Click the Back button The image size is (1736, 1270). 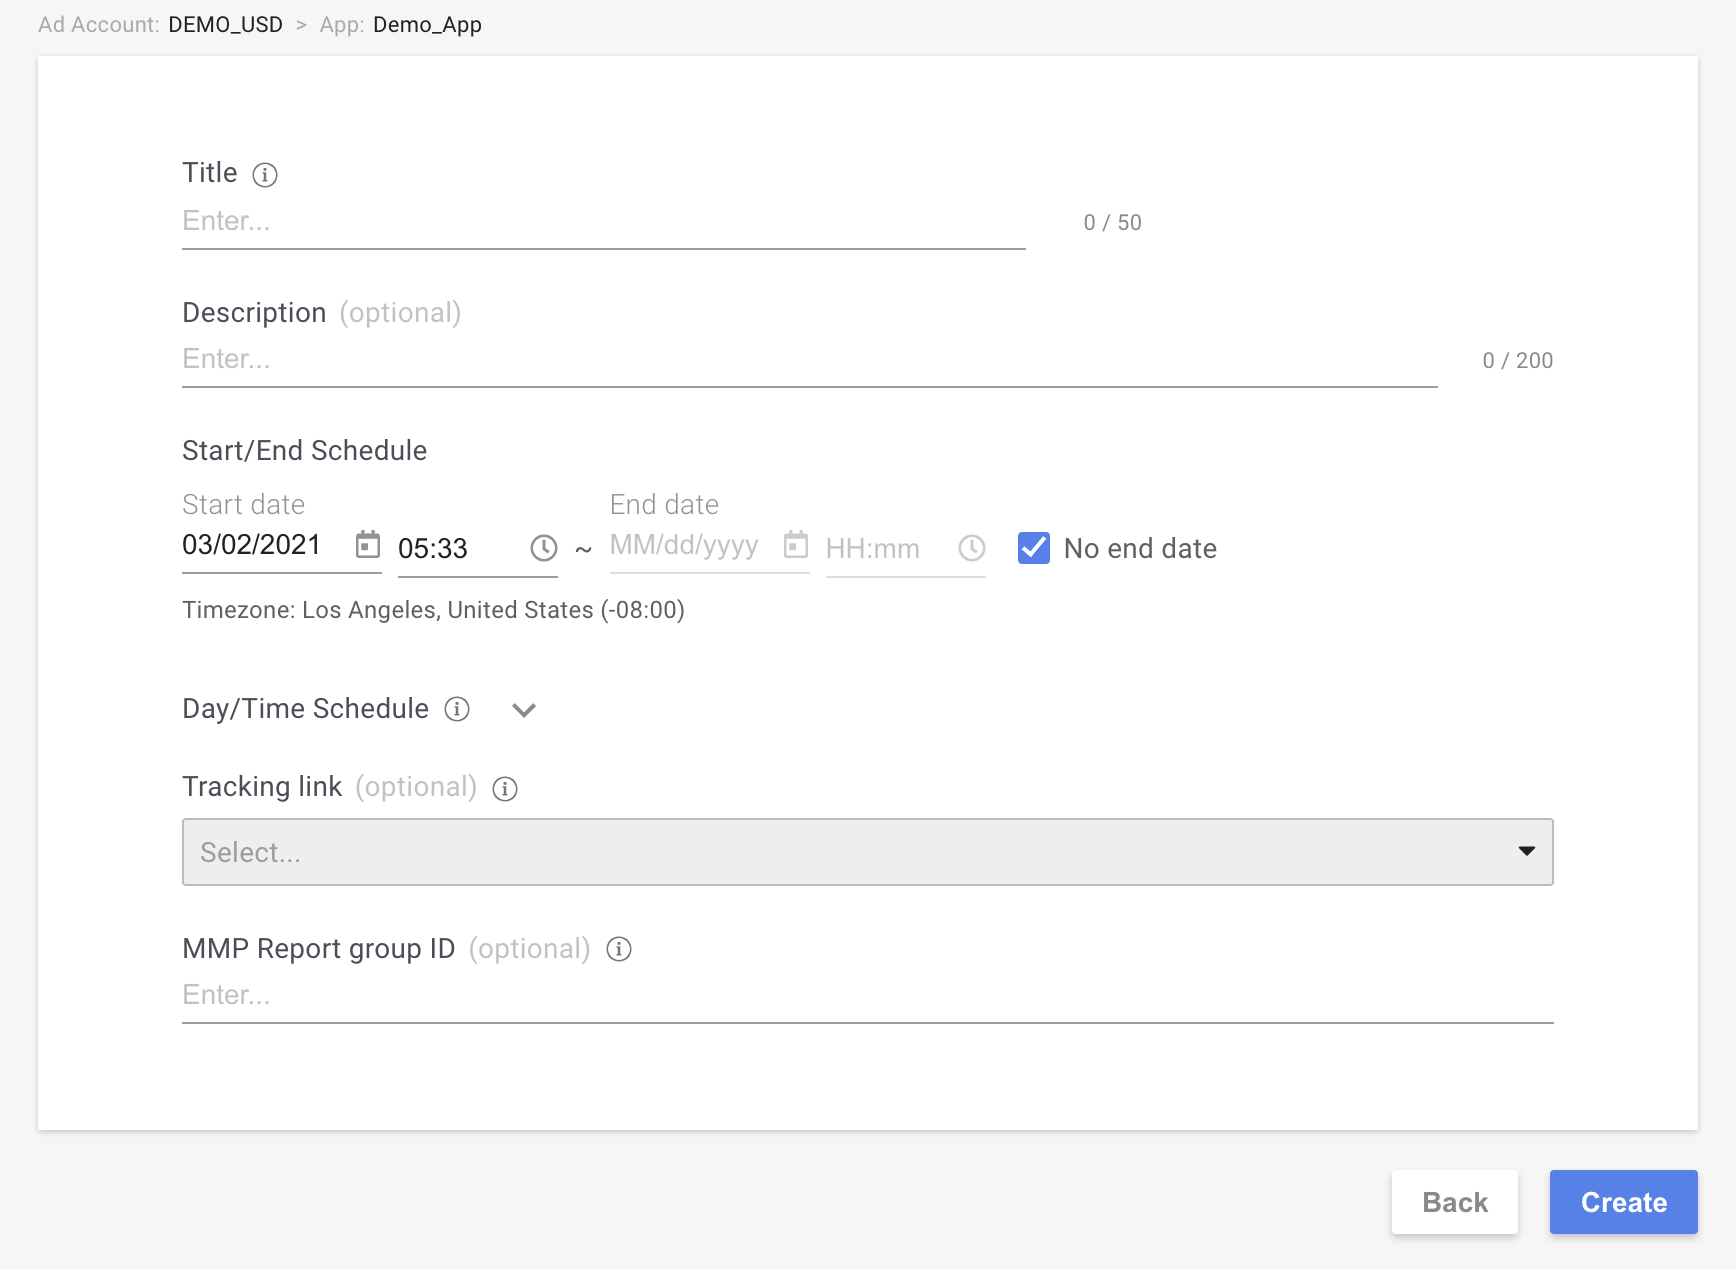(x=1454, y=1202)
